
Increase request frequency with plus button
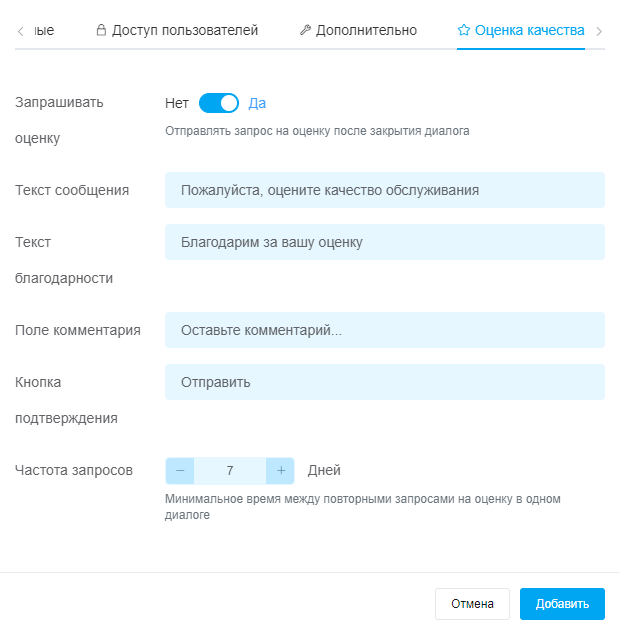coord(281,470)
